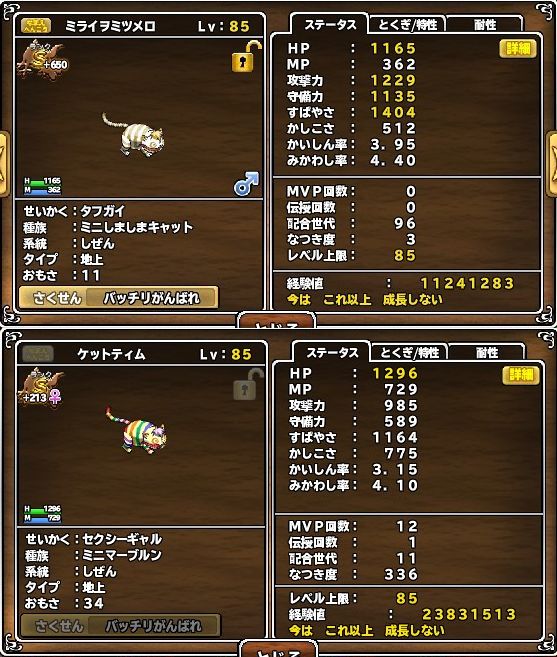Switch to the upper 耐性 tab
This screenshot has width=557, height=657.
click(x=485, y=25)
